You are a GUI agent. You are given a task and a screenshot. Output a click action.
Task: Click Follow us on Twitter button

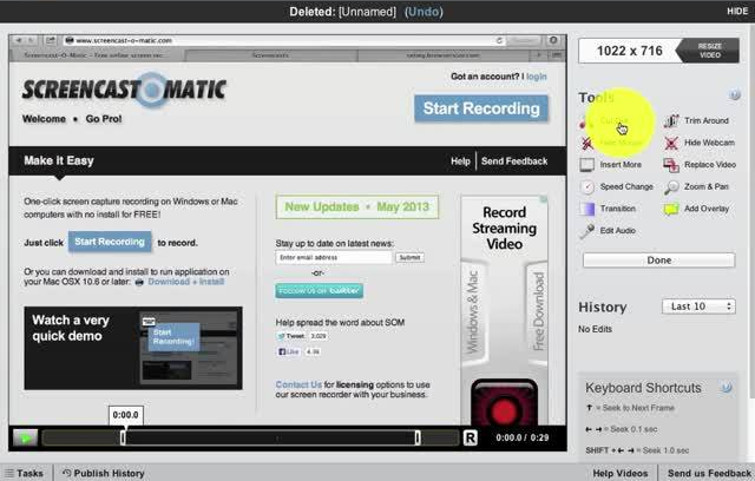pyautogui.click(x=319, y=291)
